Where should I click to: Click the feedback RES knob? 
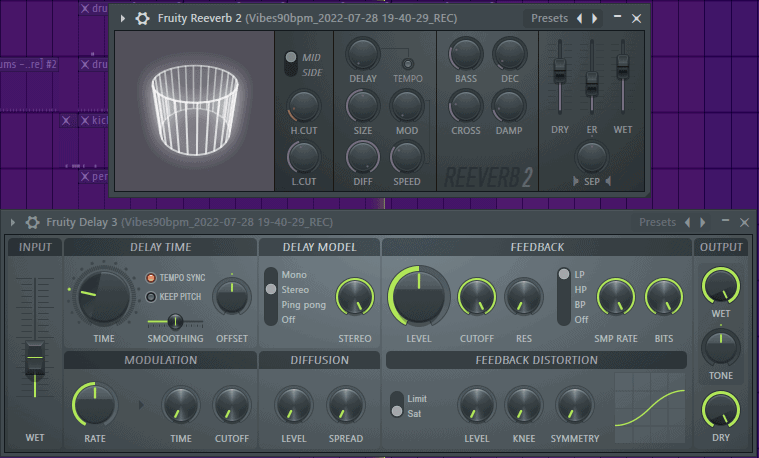pos(524,296)
